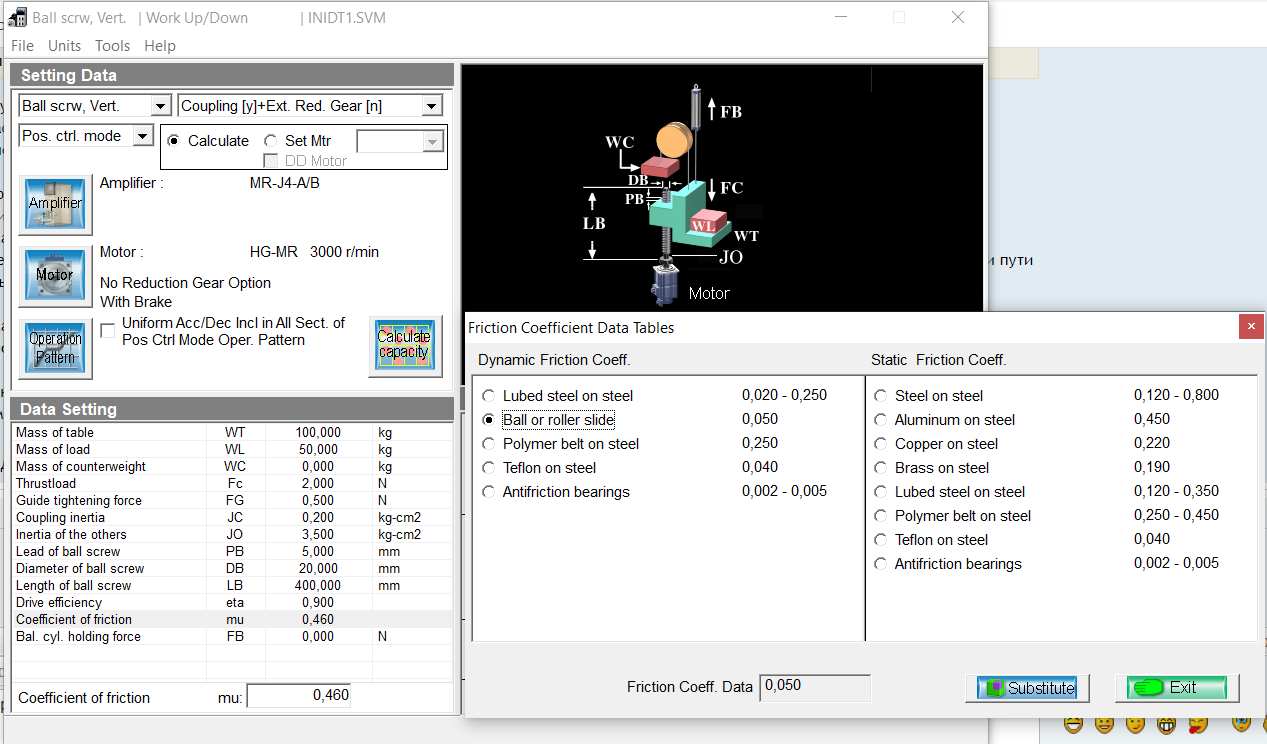Select the Bal. cyl. holding force row
The image size is (1267, 744).
[x=232, y=637]
